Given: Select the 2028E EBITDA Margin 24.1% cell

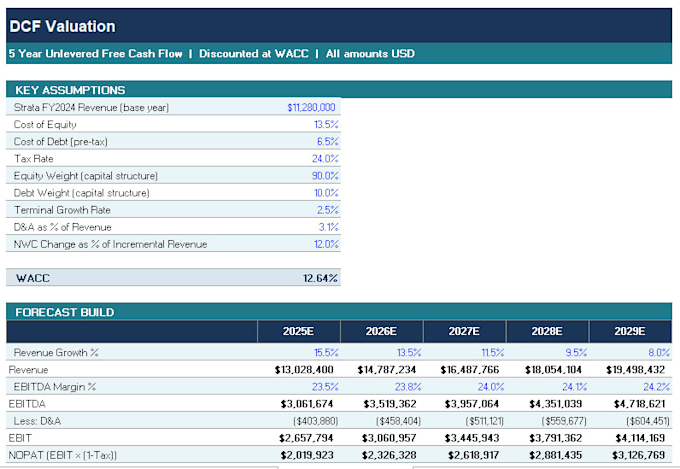Looking at the screenshot, I should 547,387.
